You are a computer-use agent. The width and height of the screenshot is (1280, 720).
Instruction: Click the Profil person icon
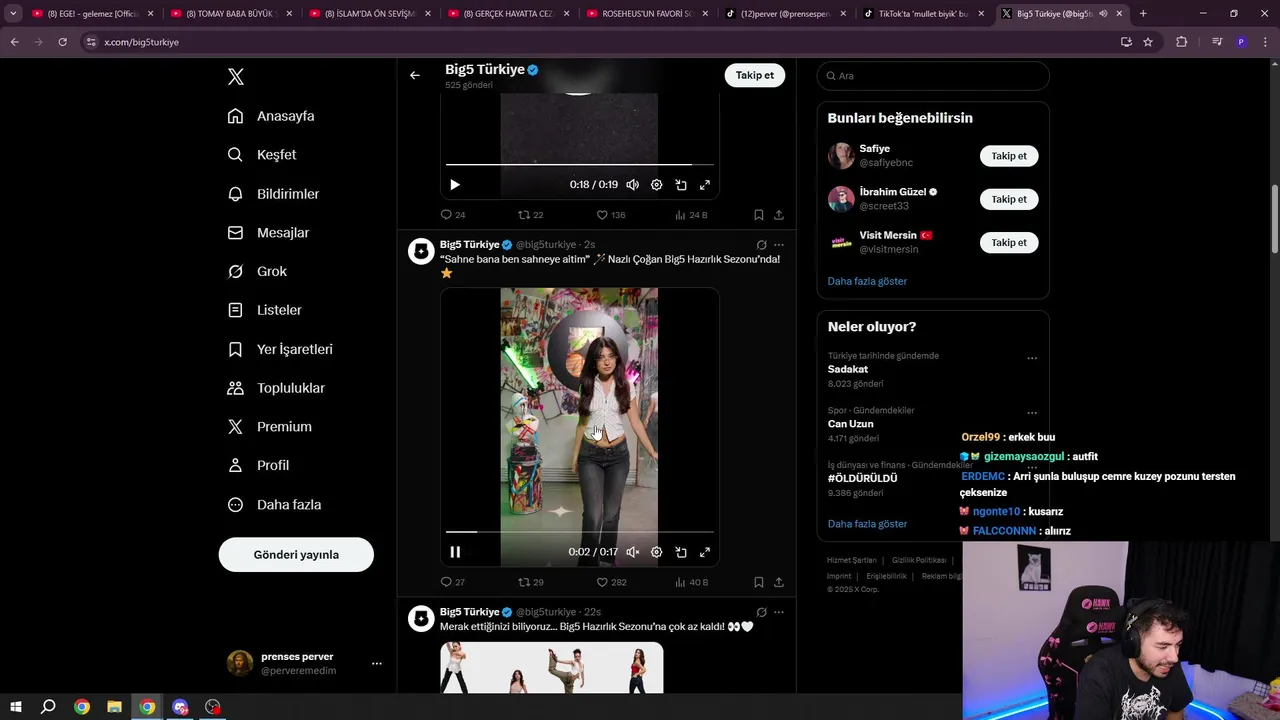point(235,466)
